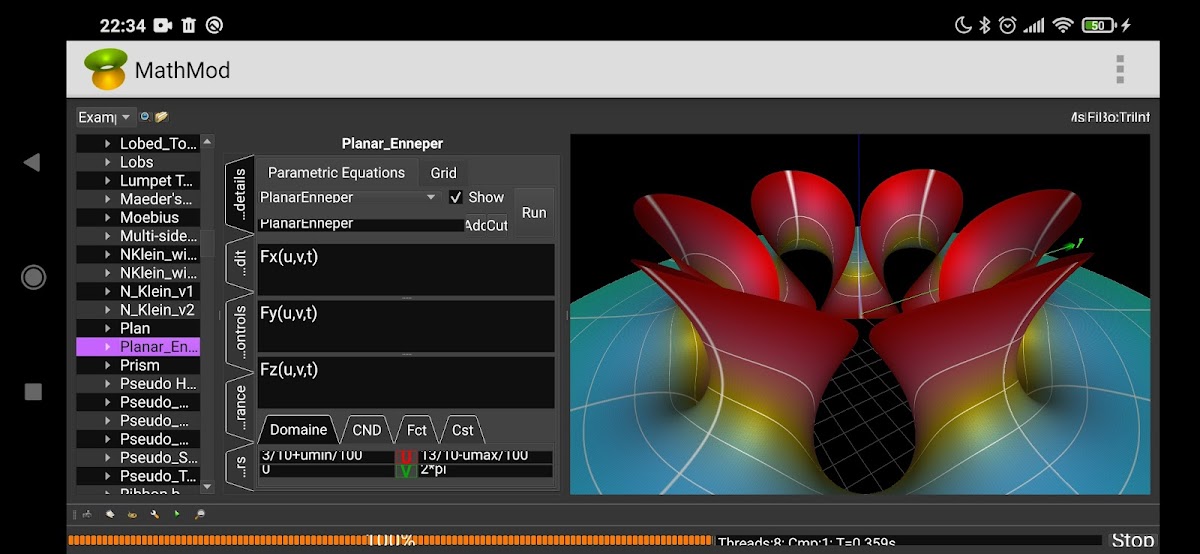Uncheck the Show checkbox
Viewport: 1200px width, 554px height.
pos(456,197)
